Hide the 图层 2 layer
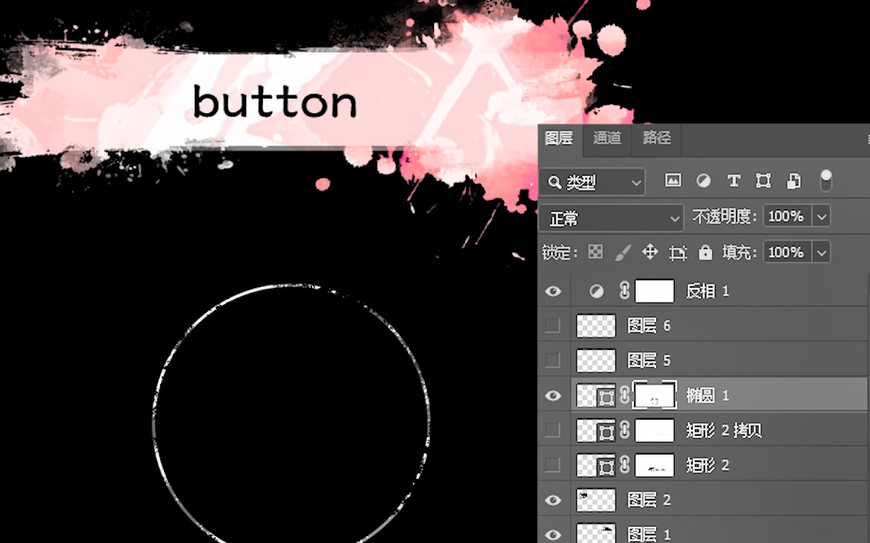This screenshot has height=543, width=870. point(553,500)
